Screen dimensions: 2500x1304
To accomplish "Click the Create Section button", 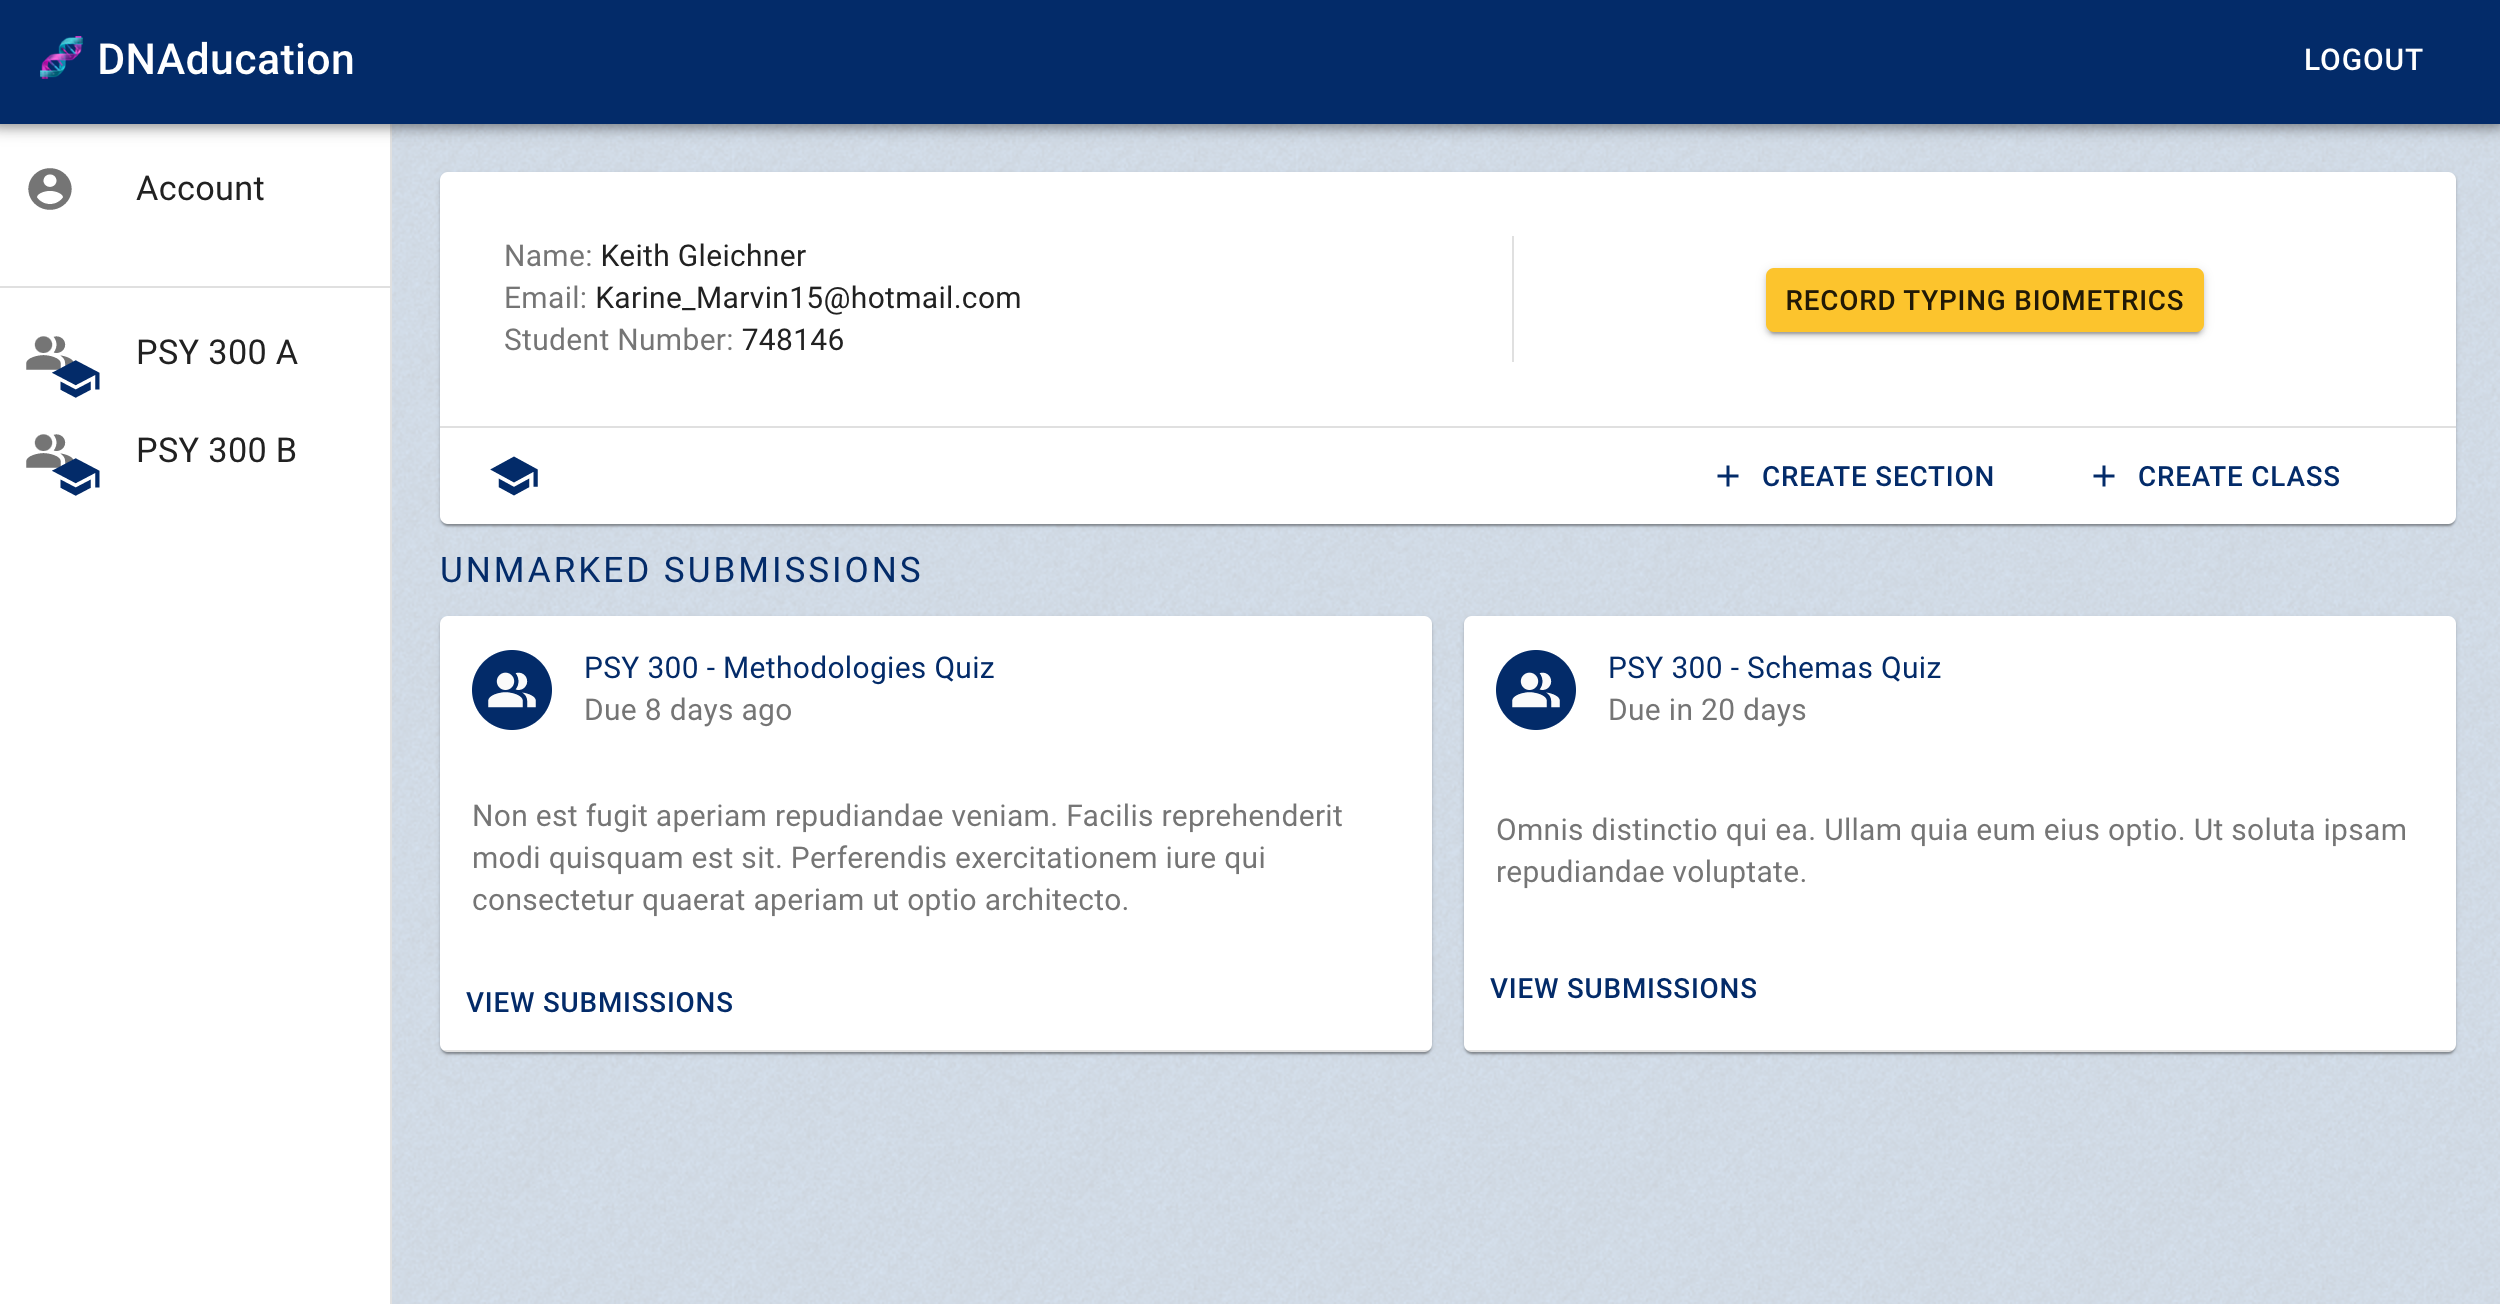I will click(1877, 477).
